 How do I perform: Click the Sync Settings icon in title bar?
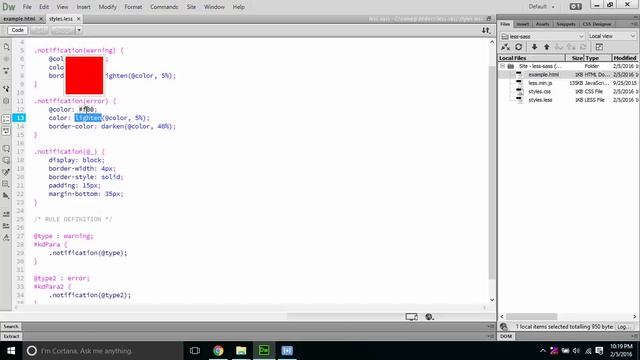tap(576, 7)
